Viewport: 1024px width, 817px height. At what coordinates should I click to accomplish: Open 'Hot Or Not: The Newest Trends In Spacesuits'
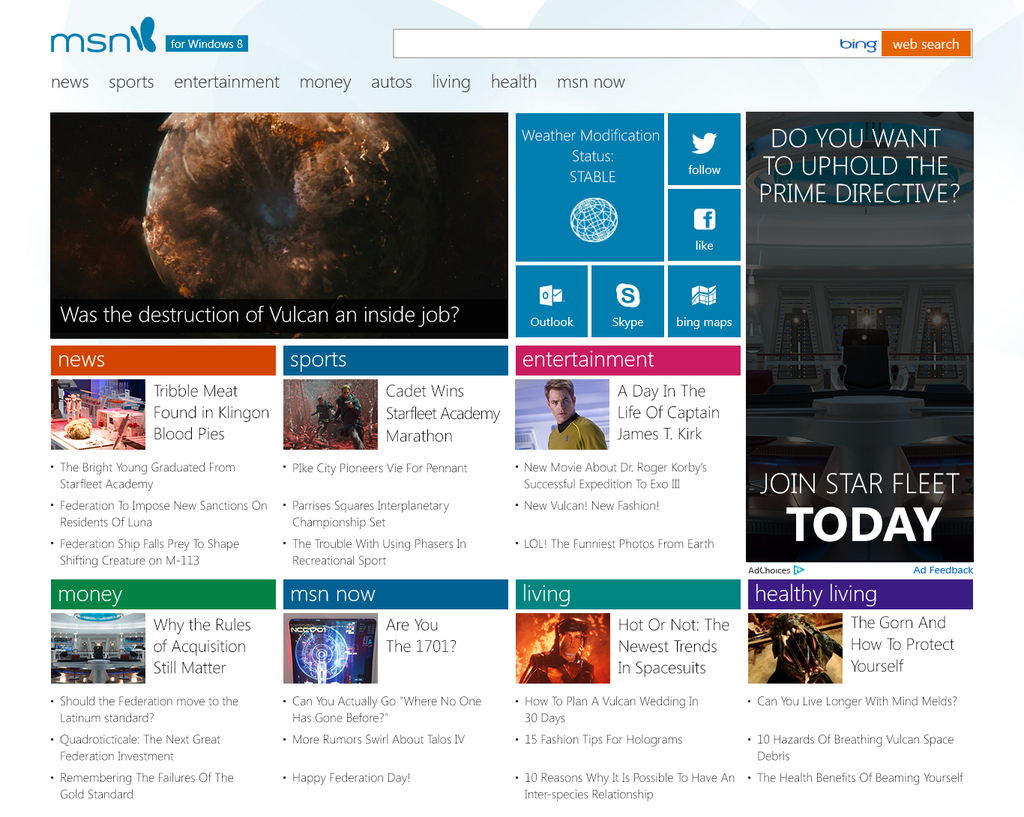[x=673, y=647]
